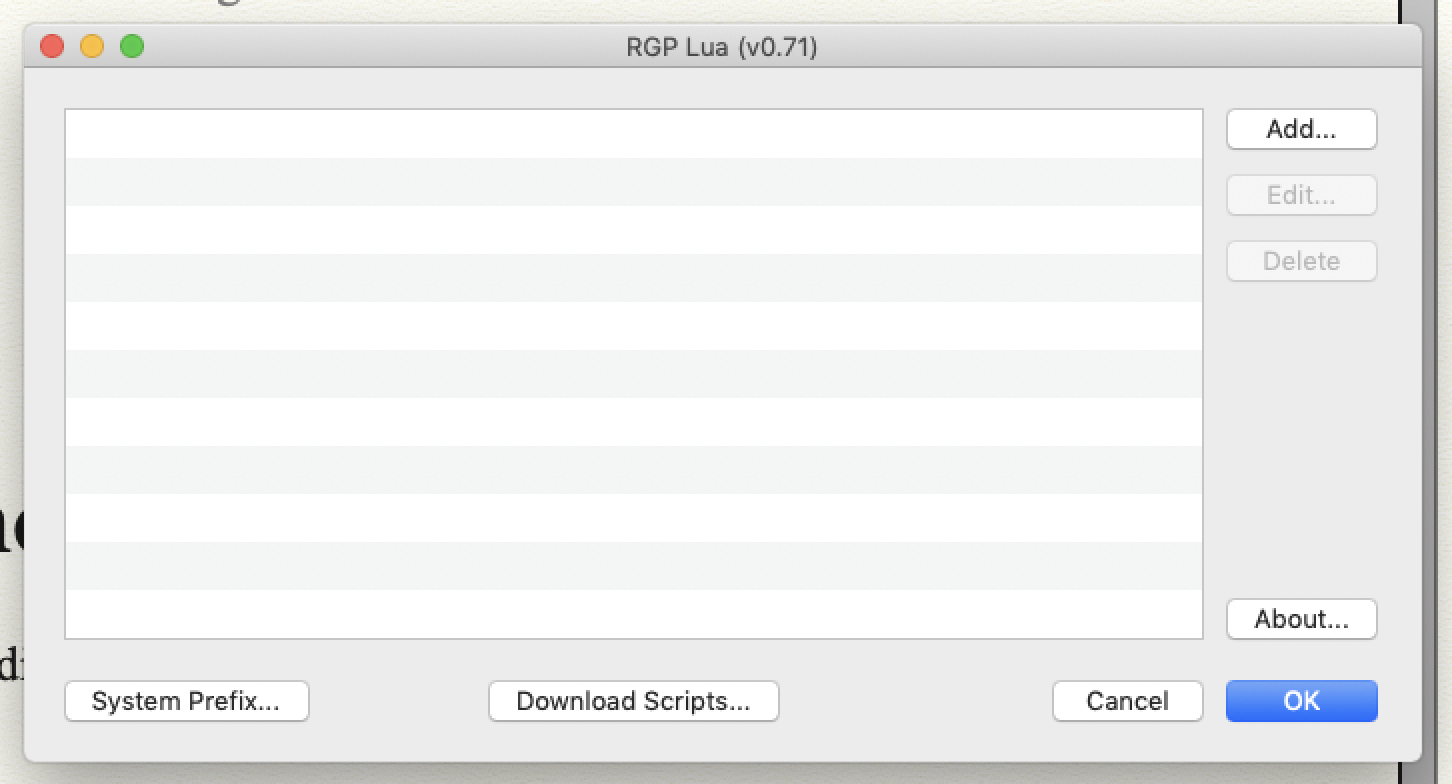
Task: Select the last row of the script list
Action: click(633, 613)
